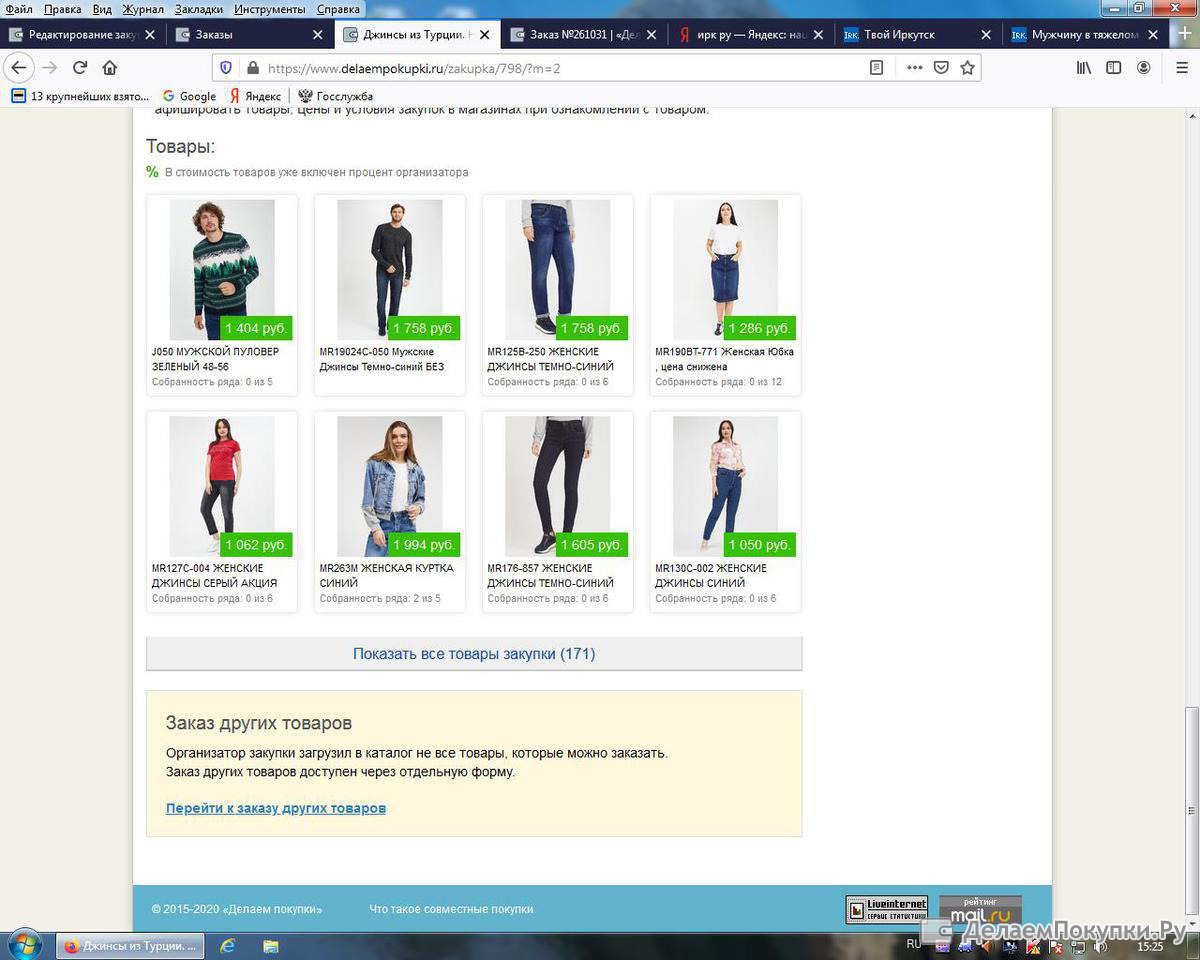Open the Яндекс bookmark
Image resolution: width=1200 pixels, height=960 pixels.
[256, 96]
